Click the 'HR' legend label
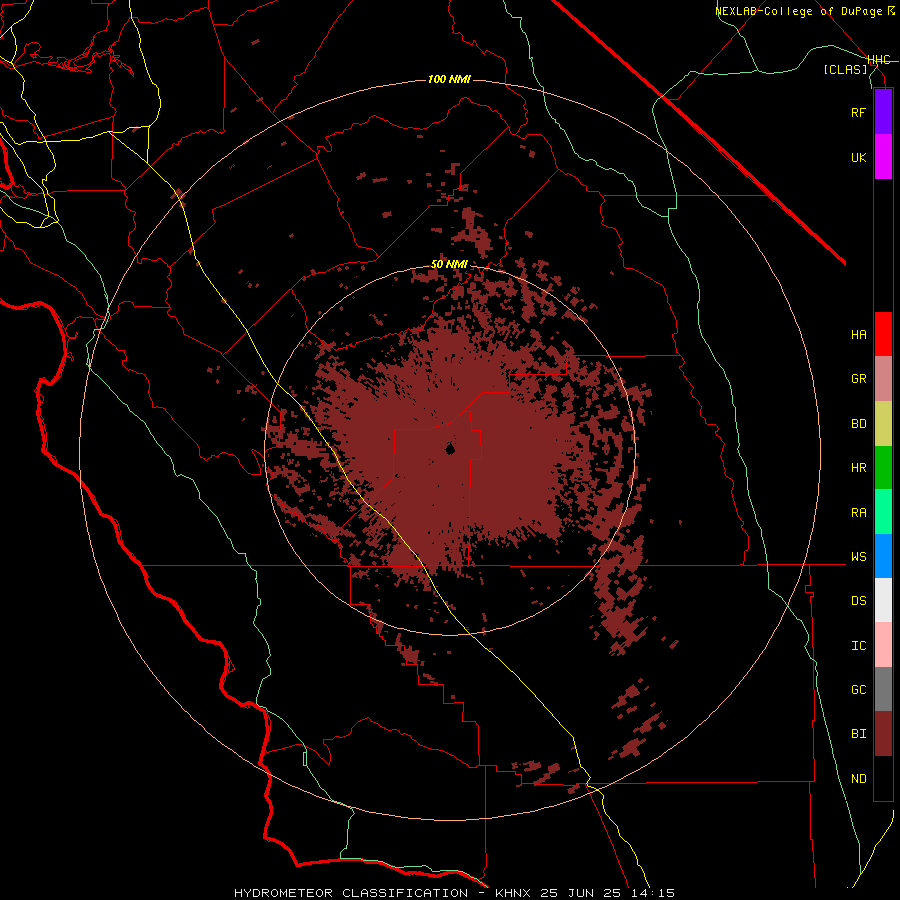The width and height of the screenshot is (900, 900). coord(858,468)
